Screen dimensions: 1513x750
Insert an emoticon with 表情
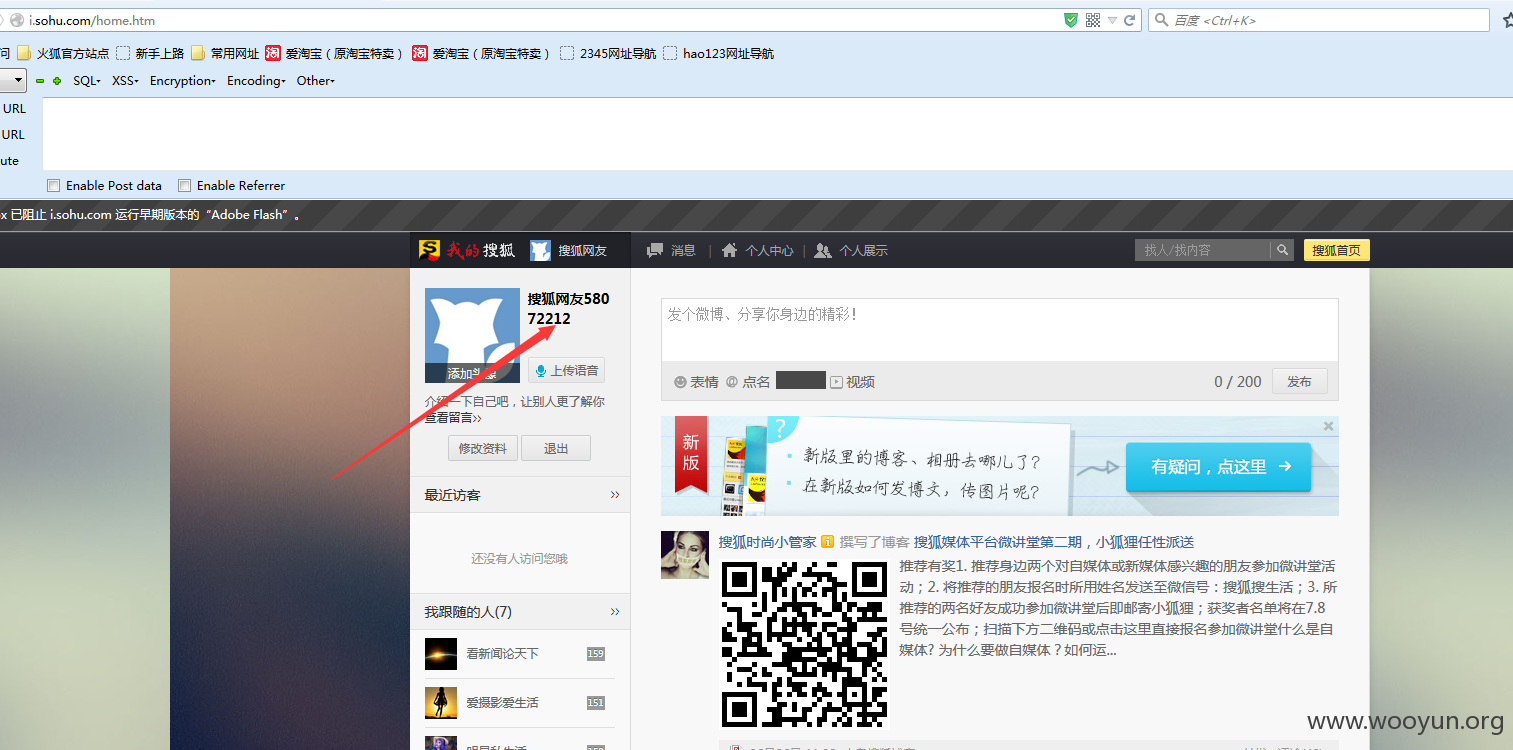696,381
